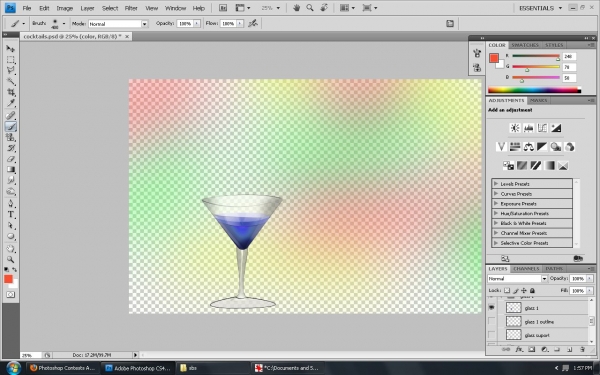Add a Levels adjustment
The width and height of the screenshot is (600, 375).
click(x=529, y=128)
